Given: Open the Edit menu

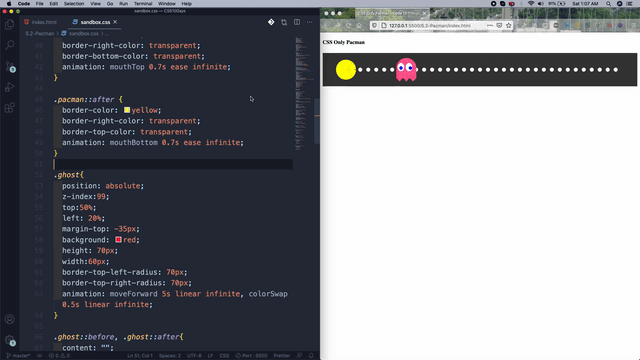Looking at the screenshot, I should click(53, 4).
